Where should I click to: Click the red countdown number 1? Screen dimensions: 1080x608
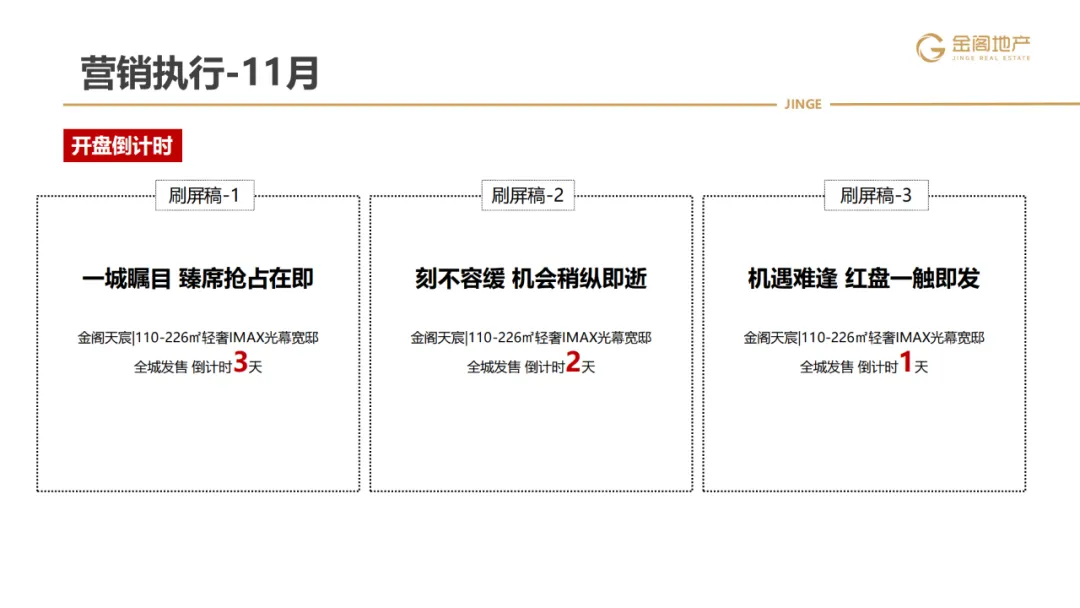[x=906, y=361]
